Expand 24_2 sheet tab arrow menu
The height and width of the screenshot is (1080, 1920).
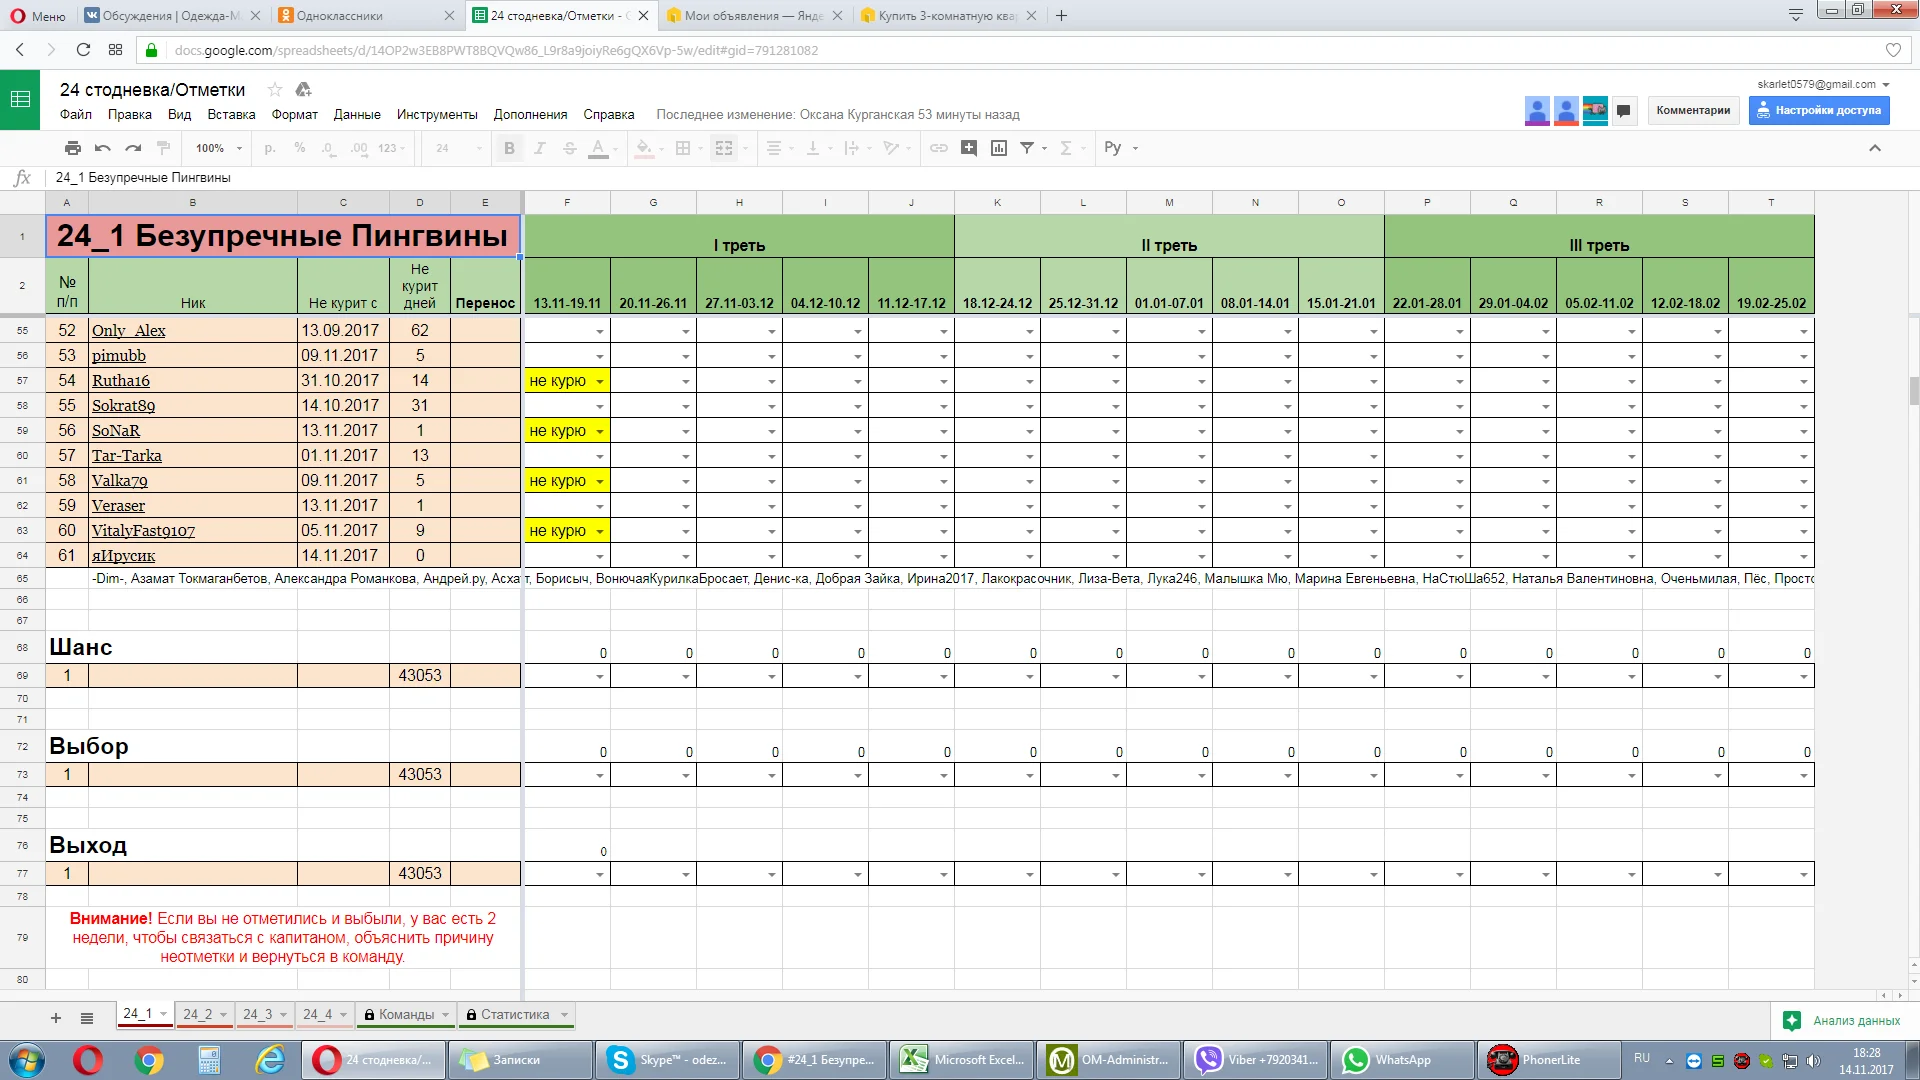click(x=223, y=1015)
